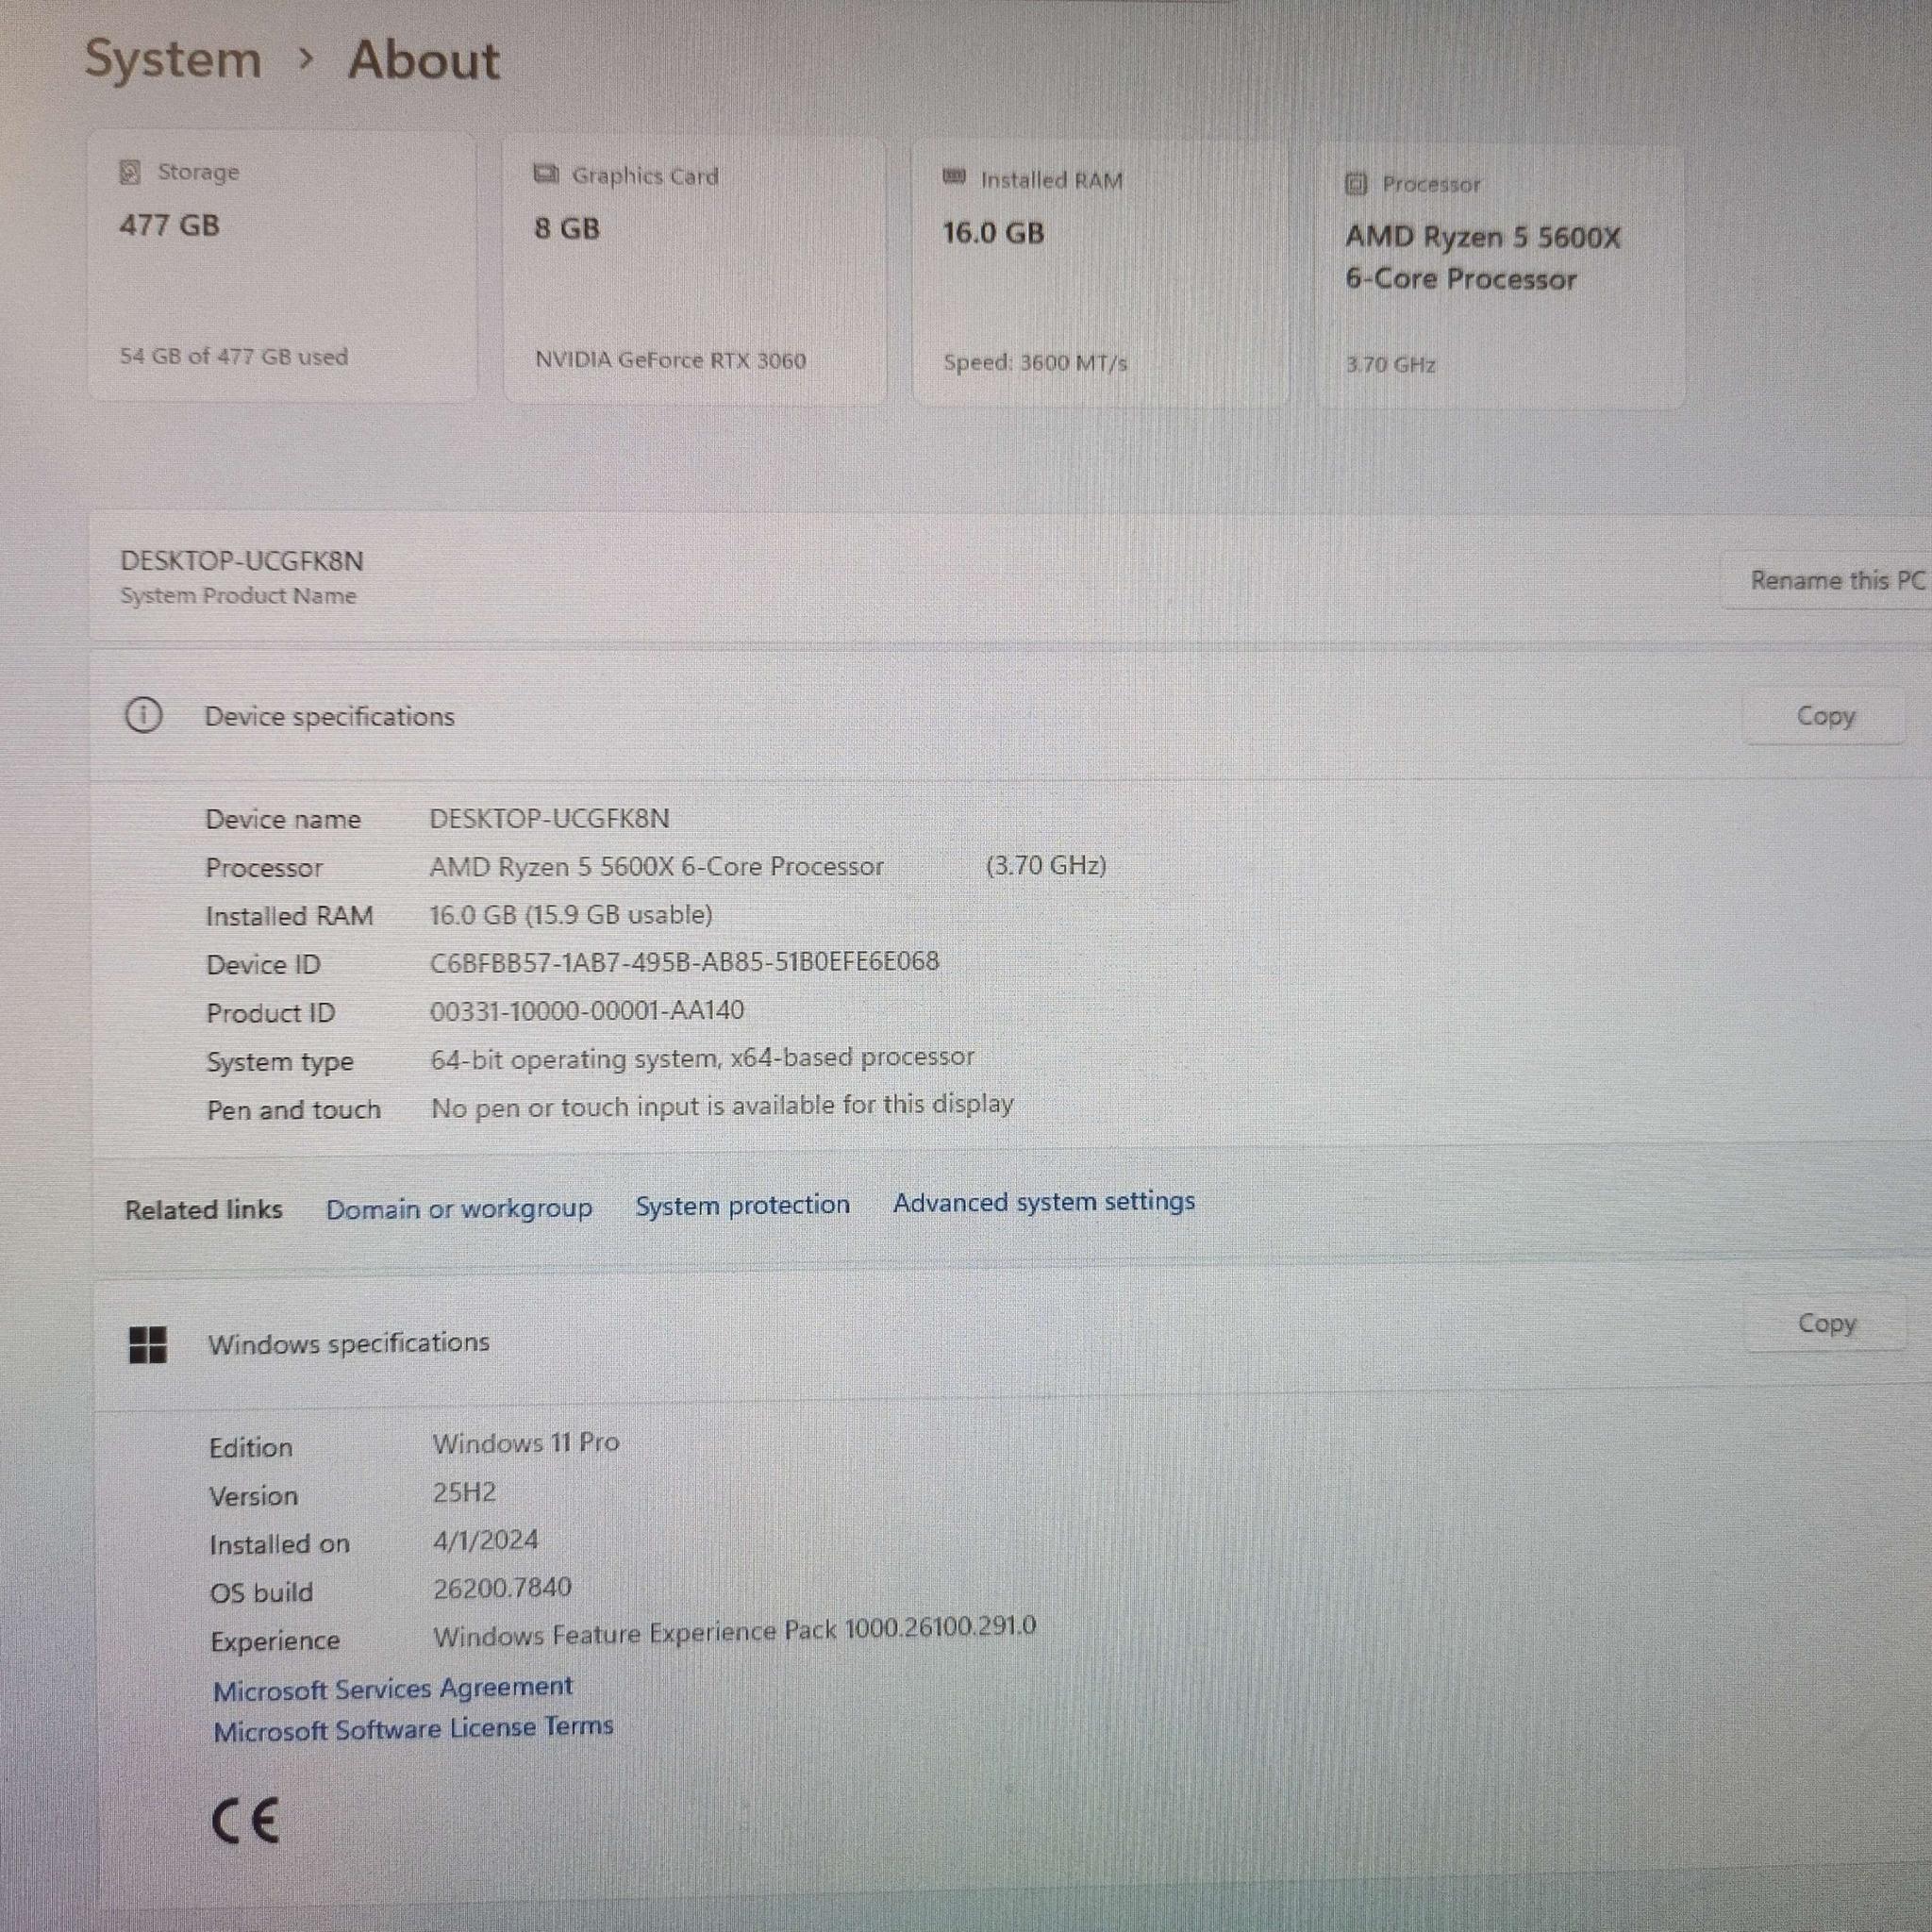Click the Storage drive icon
The height and width of the screenshot is (1932, 1932).
pos(130,172)
